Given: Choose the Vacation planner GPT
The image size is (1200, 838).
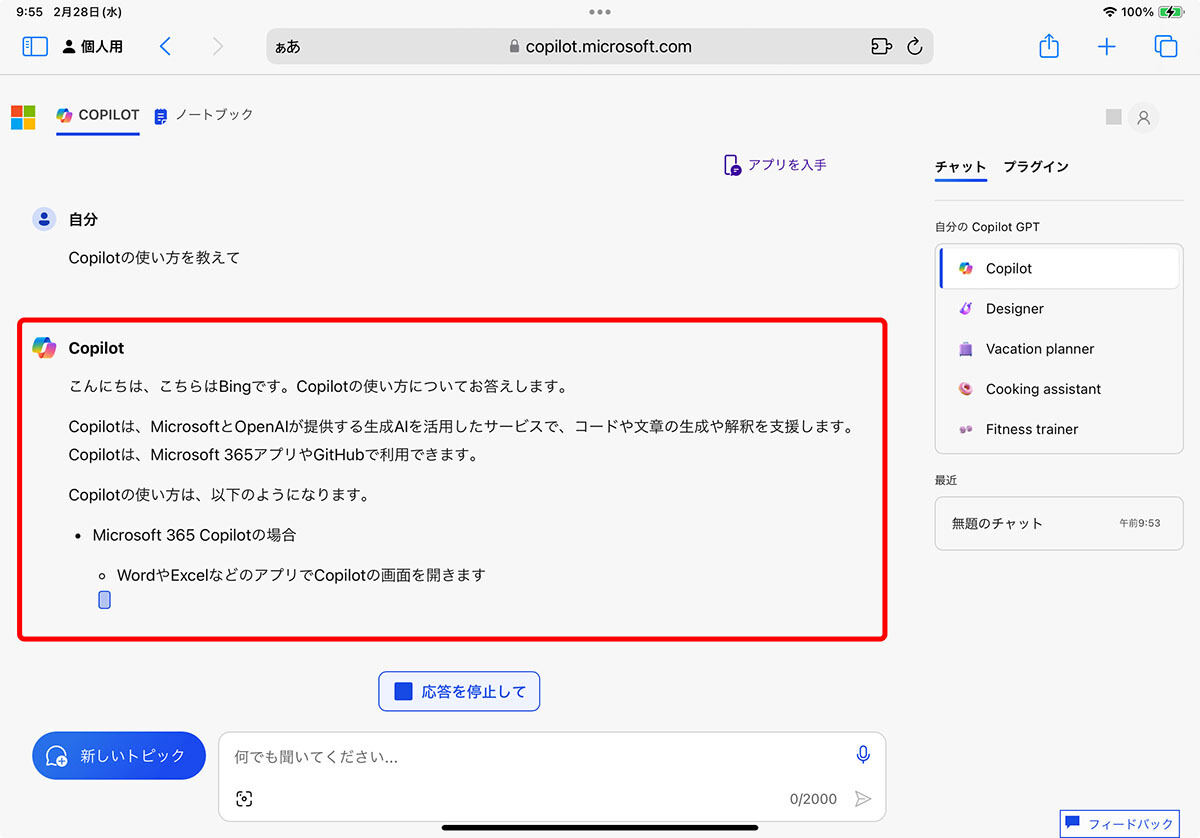Looking at the screenshot, I should click(x=1060, y=349).
